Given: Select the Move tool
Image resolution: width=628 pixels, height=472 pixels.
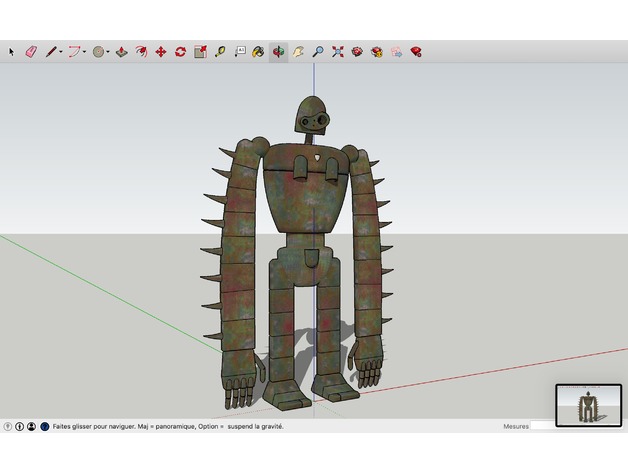Looking at the screenshot, I should pos(161,52).
